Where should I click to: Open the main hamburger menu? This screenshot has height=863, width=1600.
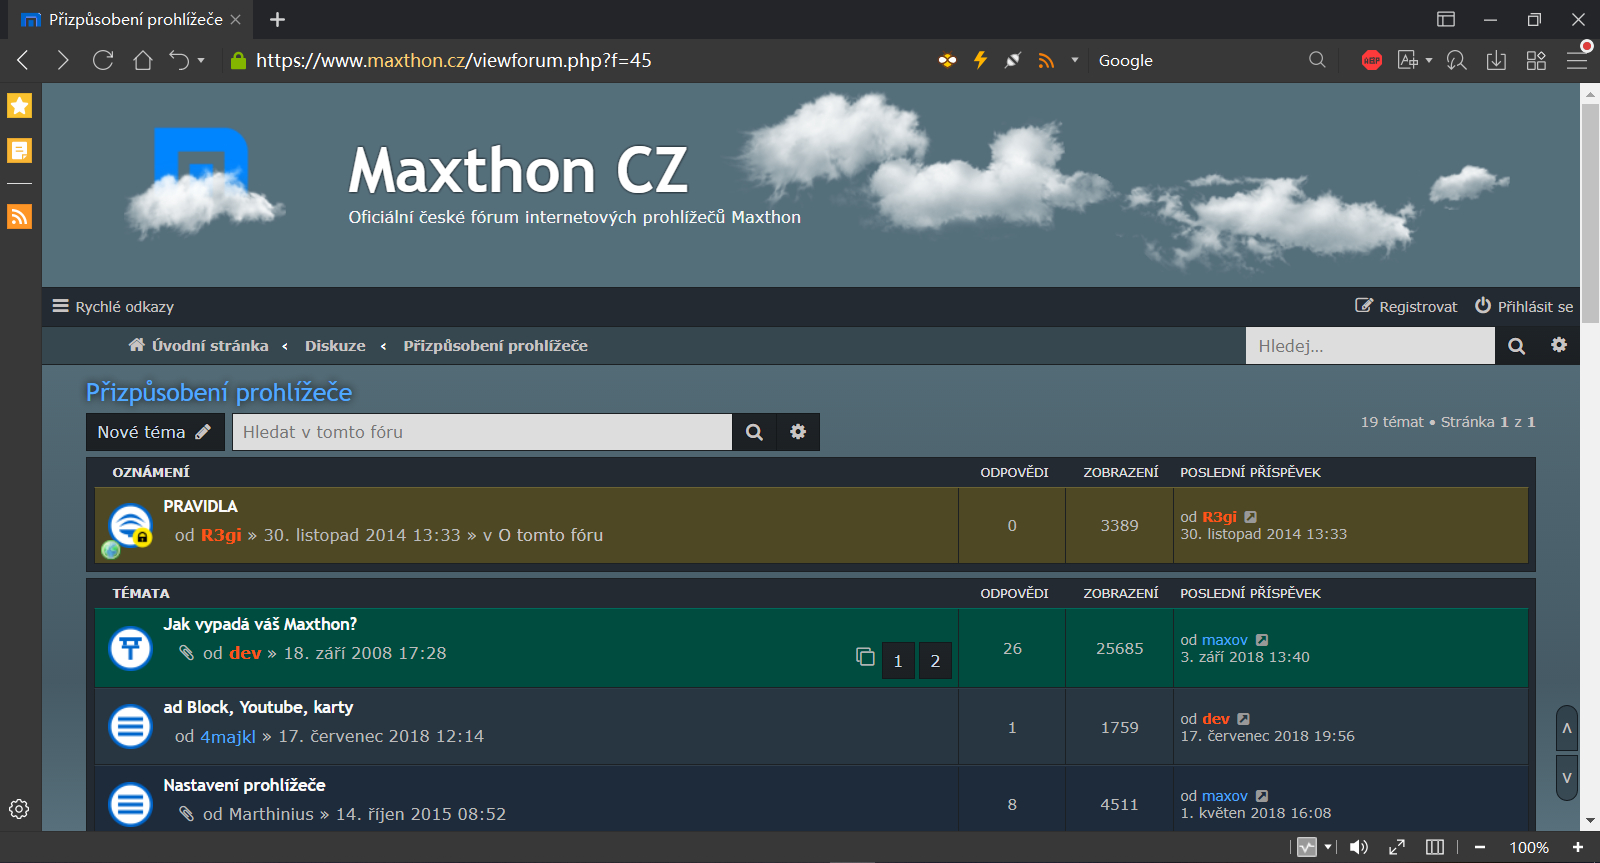pos(1577,60)
